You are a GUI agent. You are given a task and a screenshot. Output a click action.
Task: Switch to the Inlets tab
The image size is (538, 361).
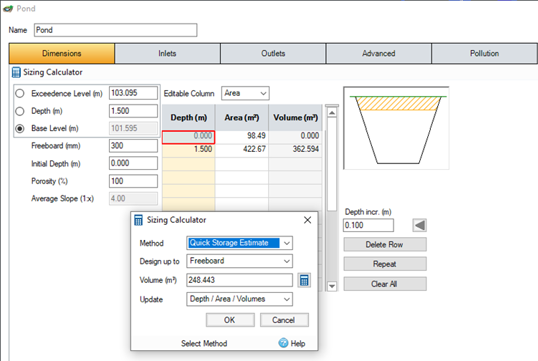coord(167,54)
